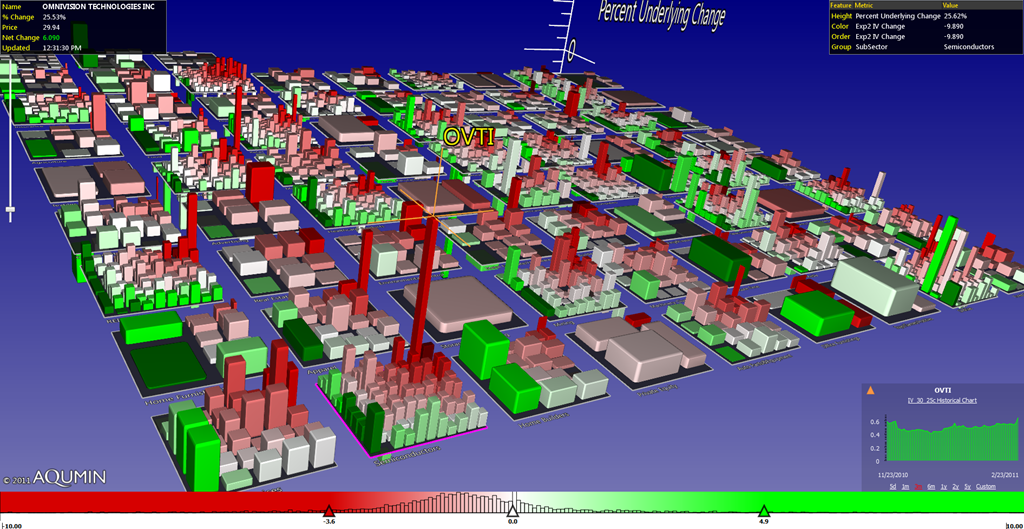
Task: Click the yellow OVTI label in the 3D view
Action: coord(469,136)
